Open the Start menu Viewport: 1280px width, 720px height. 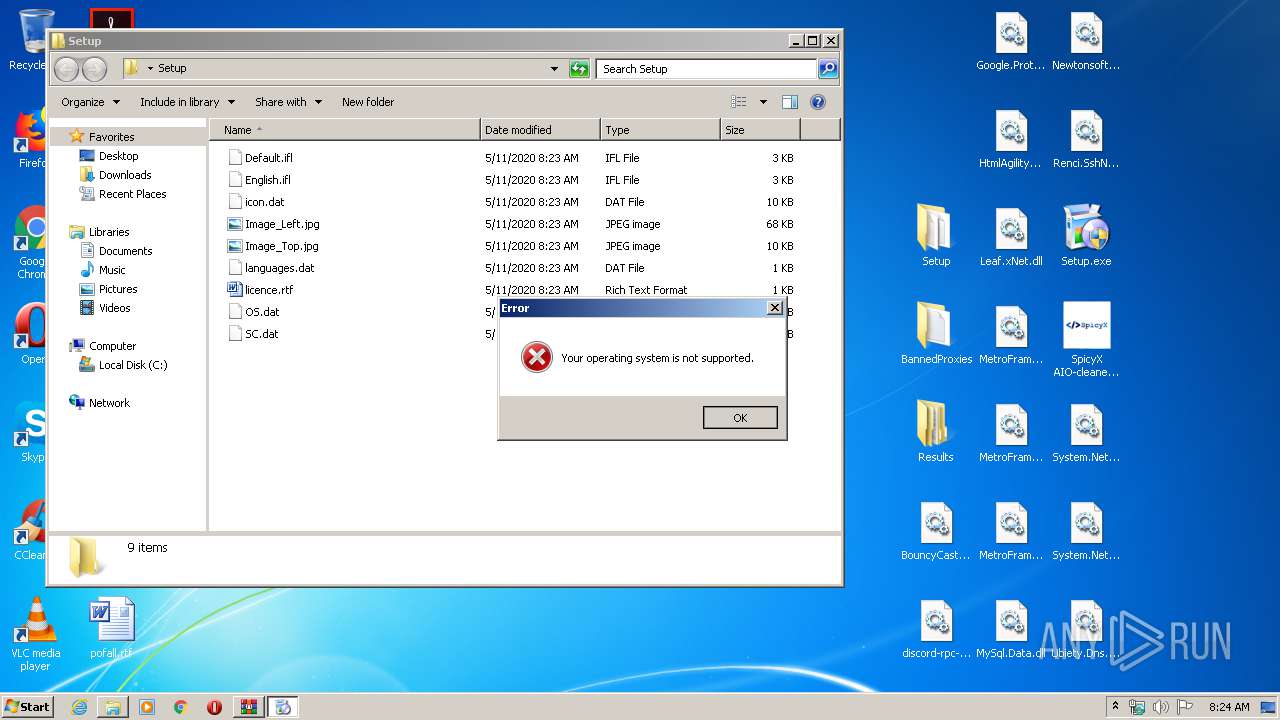pyautogui.click(x=27, y=707)
